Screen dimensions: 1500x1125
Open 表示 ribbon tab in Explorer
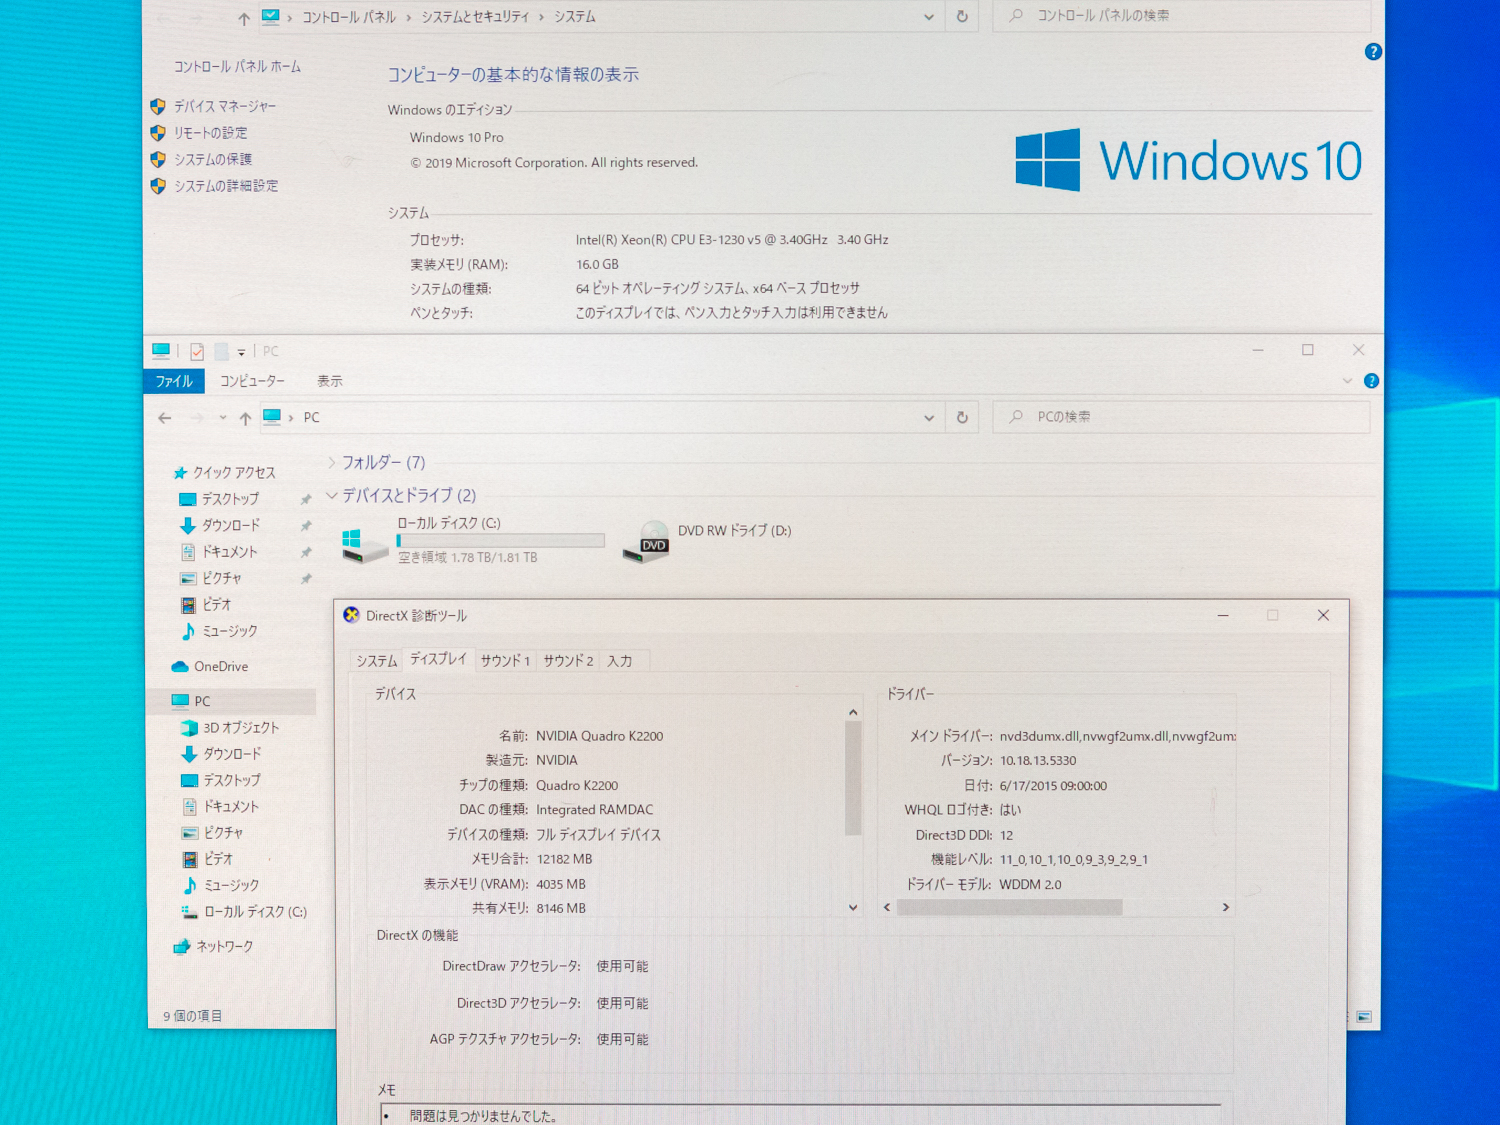click(330, 381)
